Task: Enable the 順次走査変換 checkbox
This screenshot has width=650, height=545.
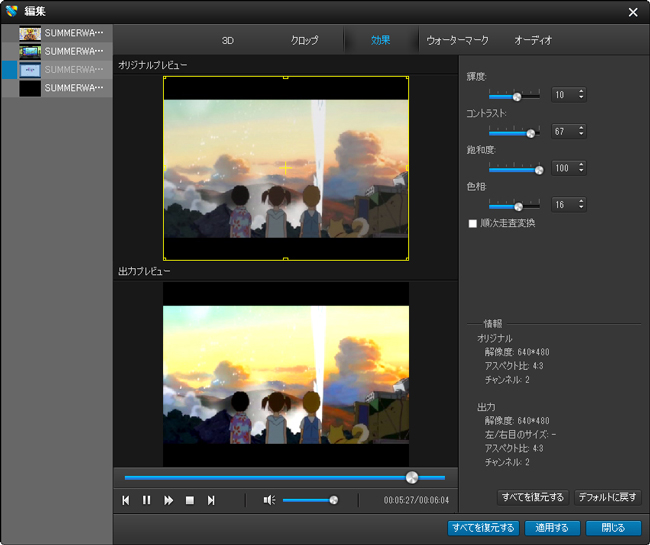Action: coord(473,223)
